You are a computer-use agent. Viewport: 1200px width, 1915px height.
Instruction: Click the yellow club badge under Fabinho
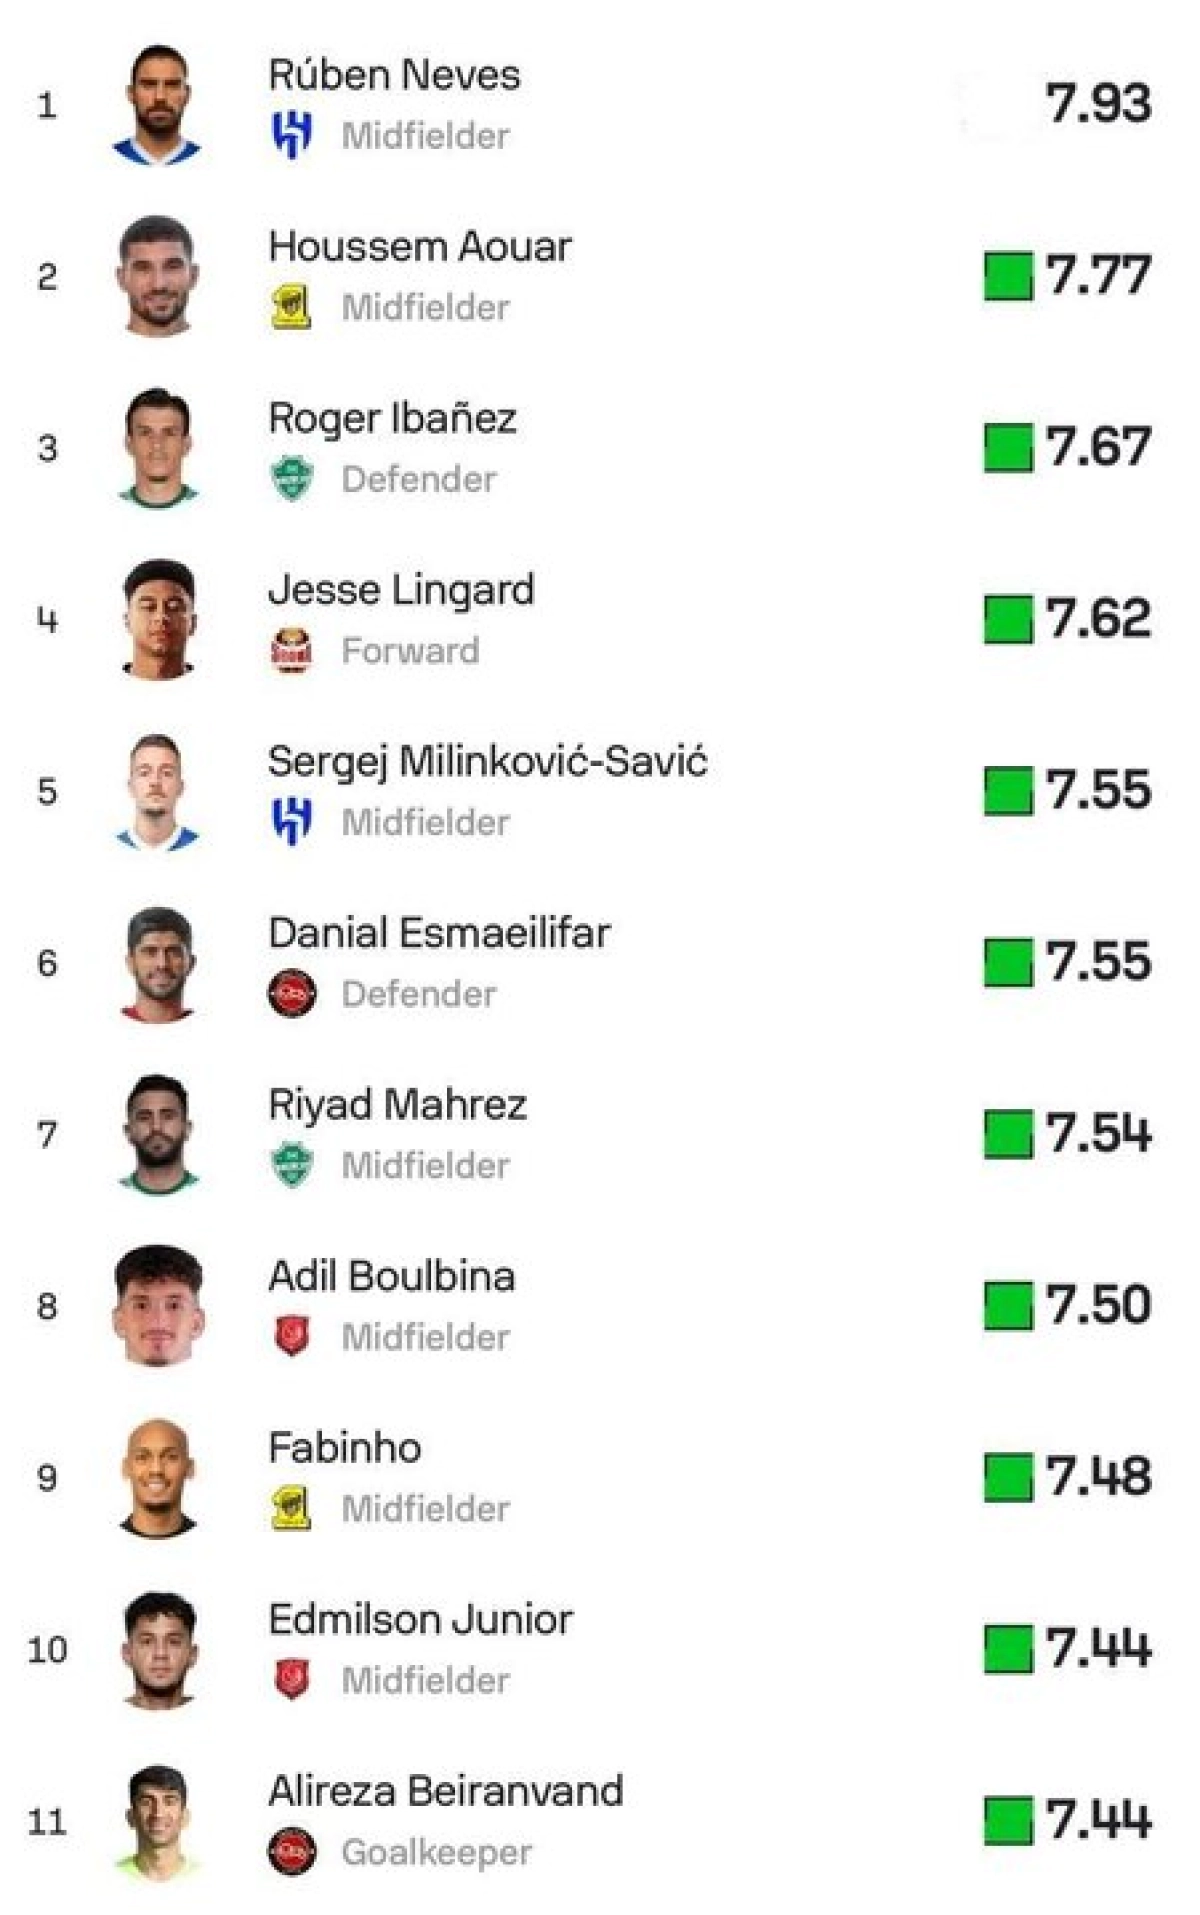click(x=291, y=1508)
